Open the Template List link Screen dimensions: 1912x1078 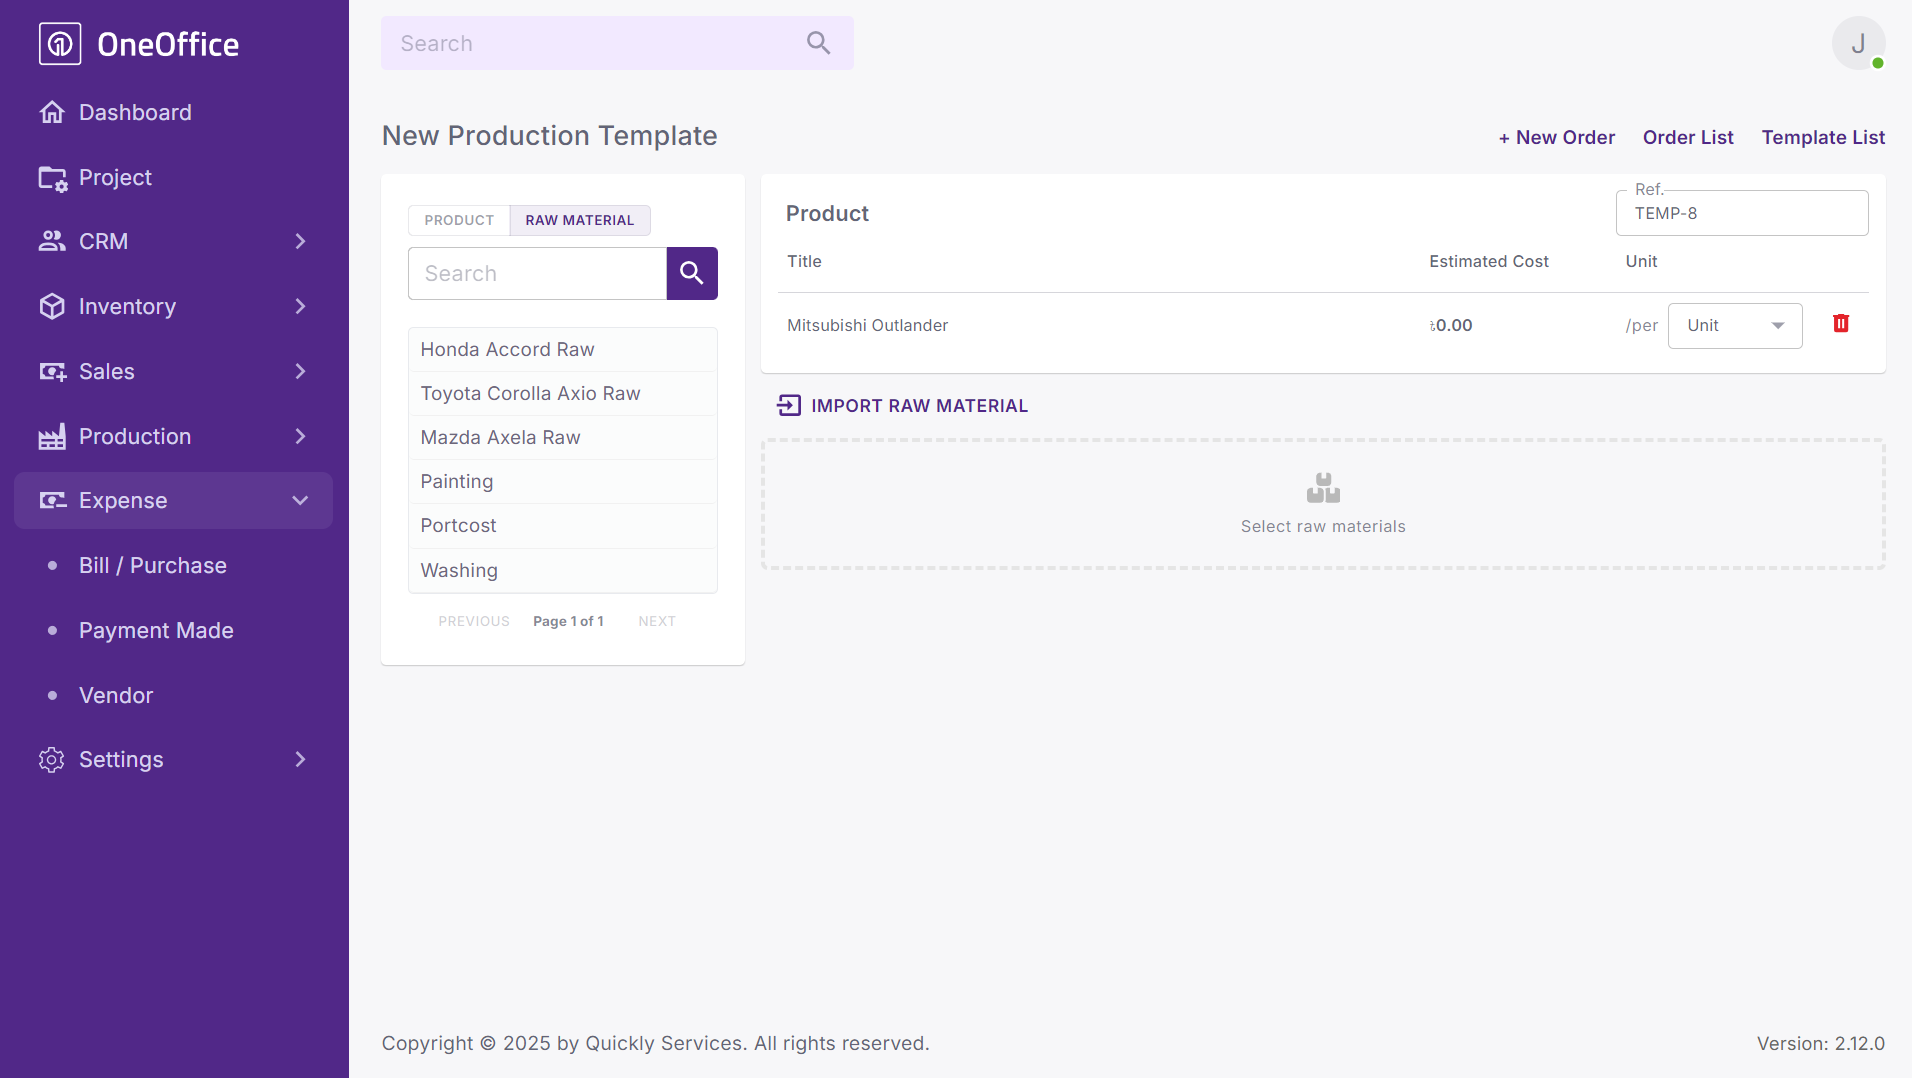tap(1823, 138)
